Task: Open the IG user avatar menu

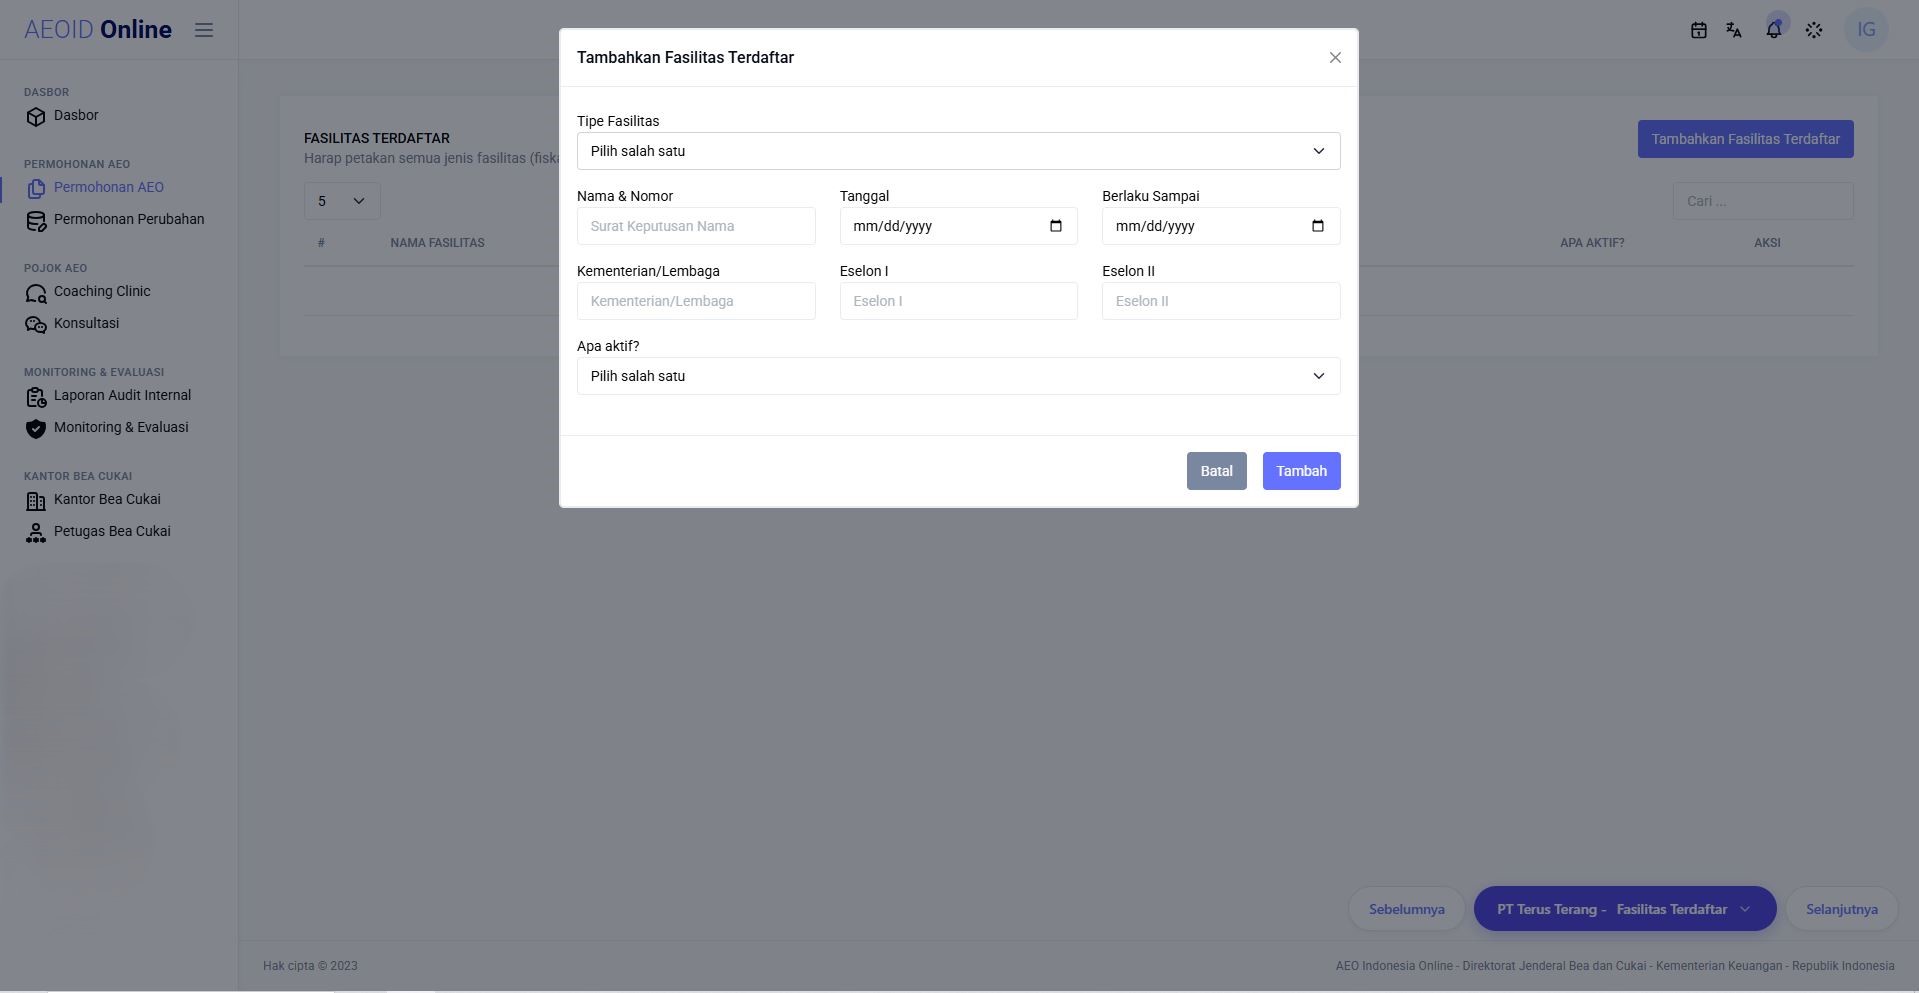Action: pos(1866,29)
